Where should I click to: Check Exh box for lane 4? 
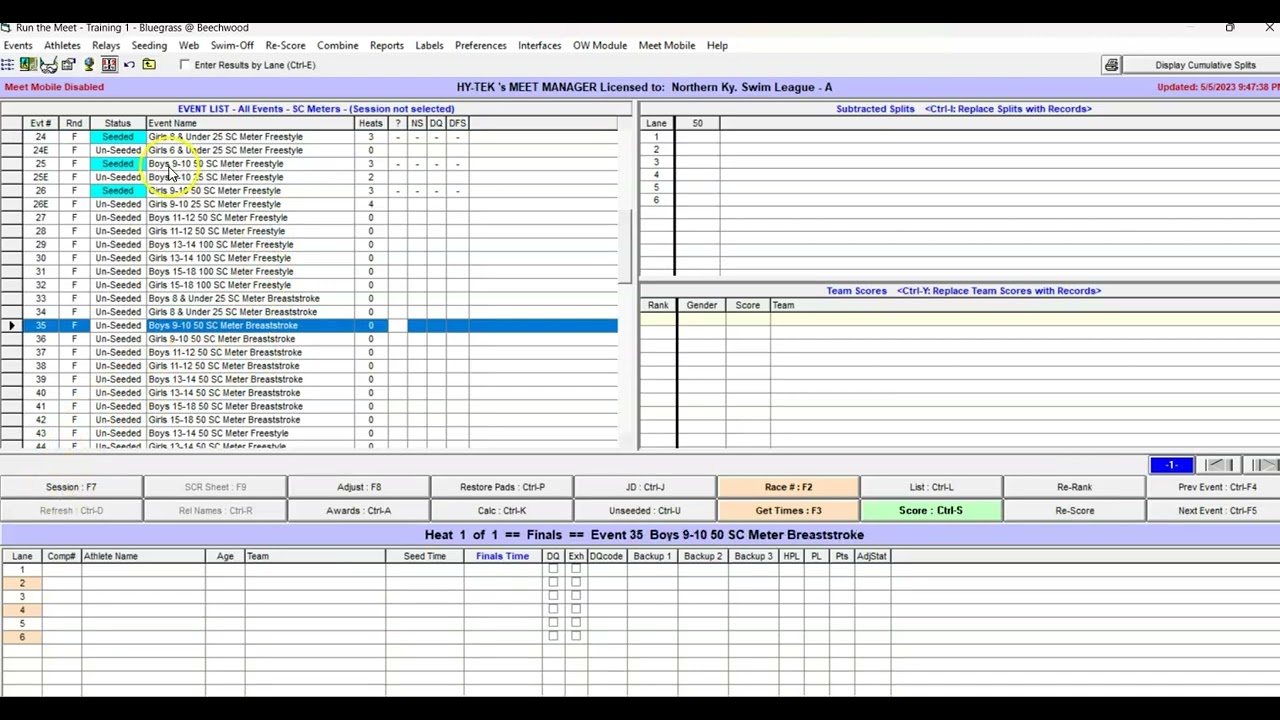576,609
